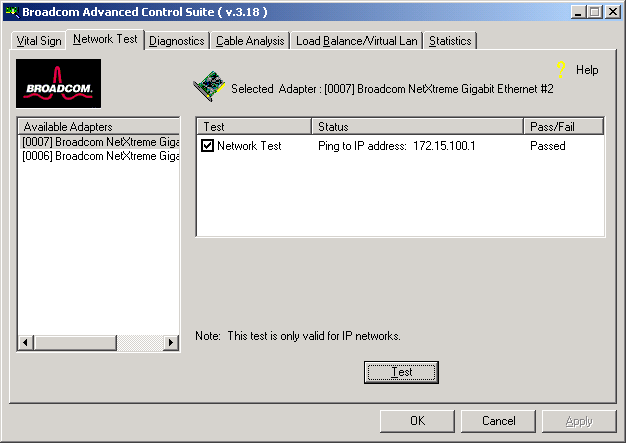
Task: Maximize the Broadcom Advanced Control Suite window
Action: click(x=594, y=12)
